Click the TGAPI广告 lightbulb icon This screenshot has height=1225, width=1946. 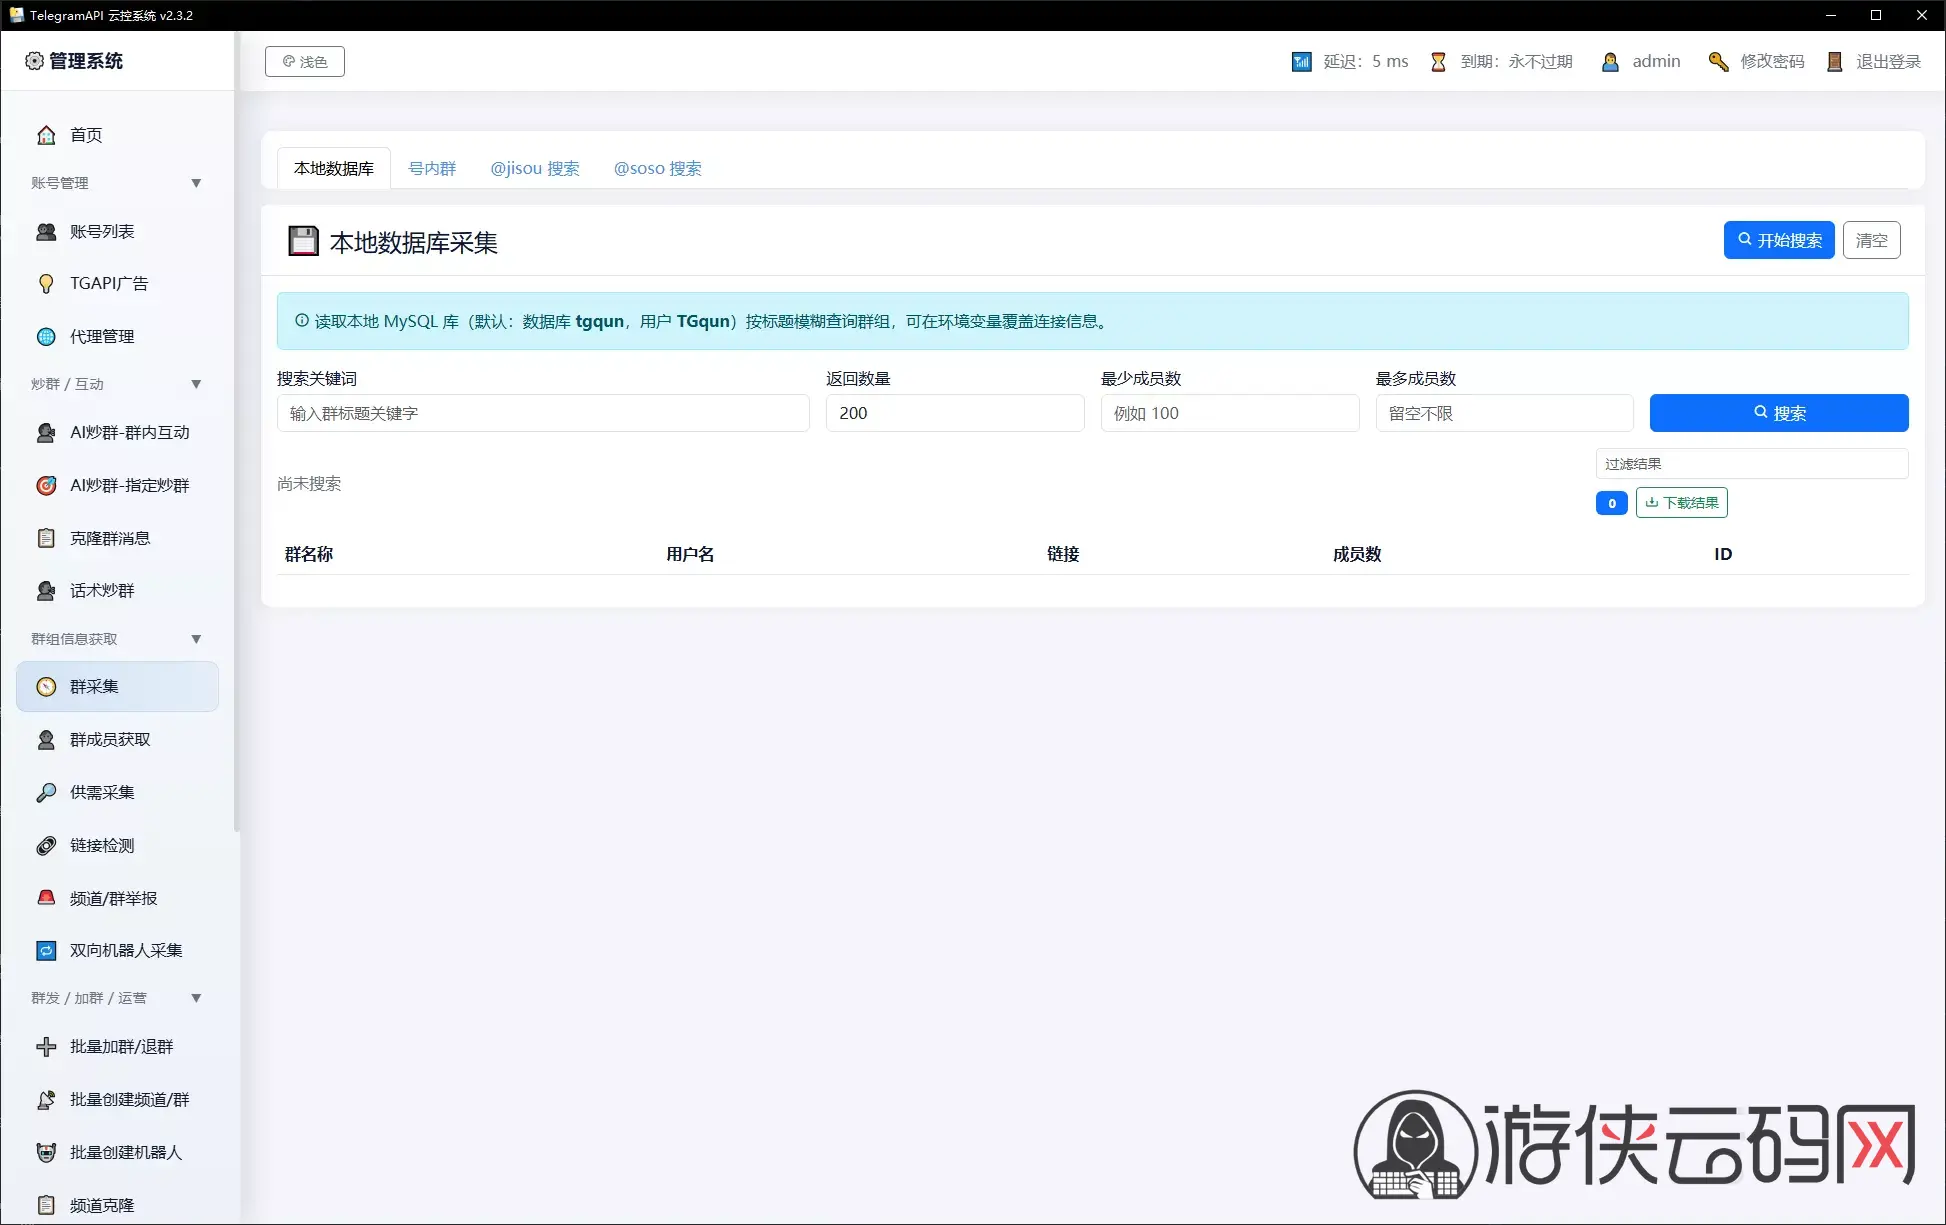tap(46, 284)
